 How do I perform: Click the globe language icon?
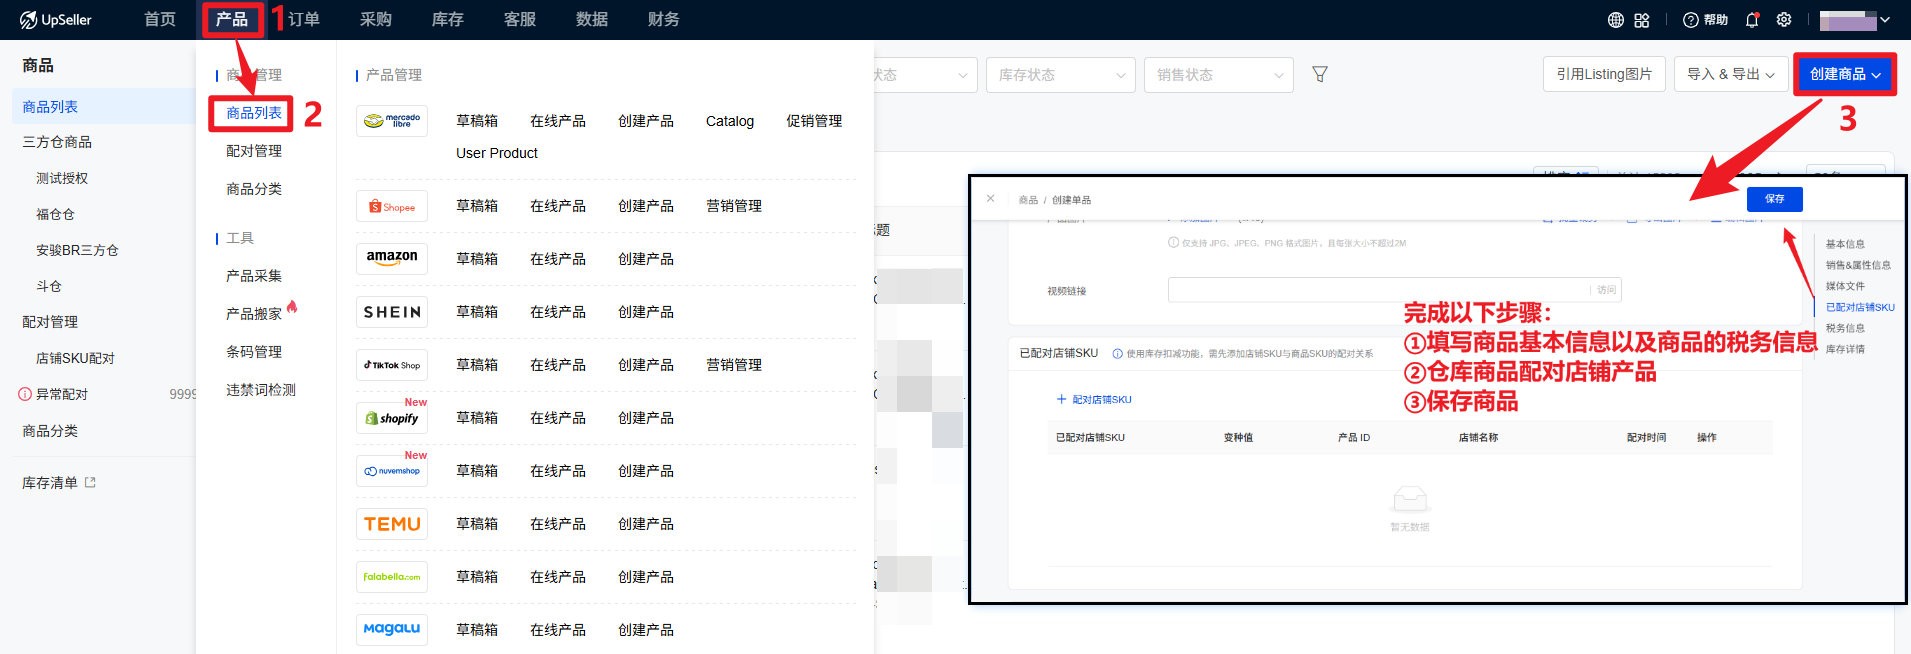1615,20
